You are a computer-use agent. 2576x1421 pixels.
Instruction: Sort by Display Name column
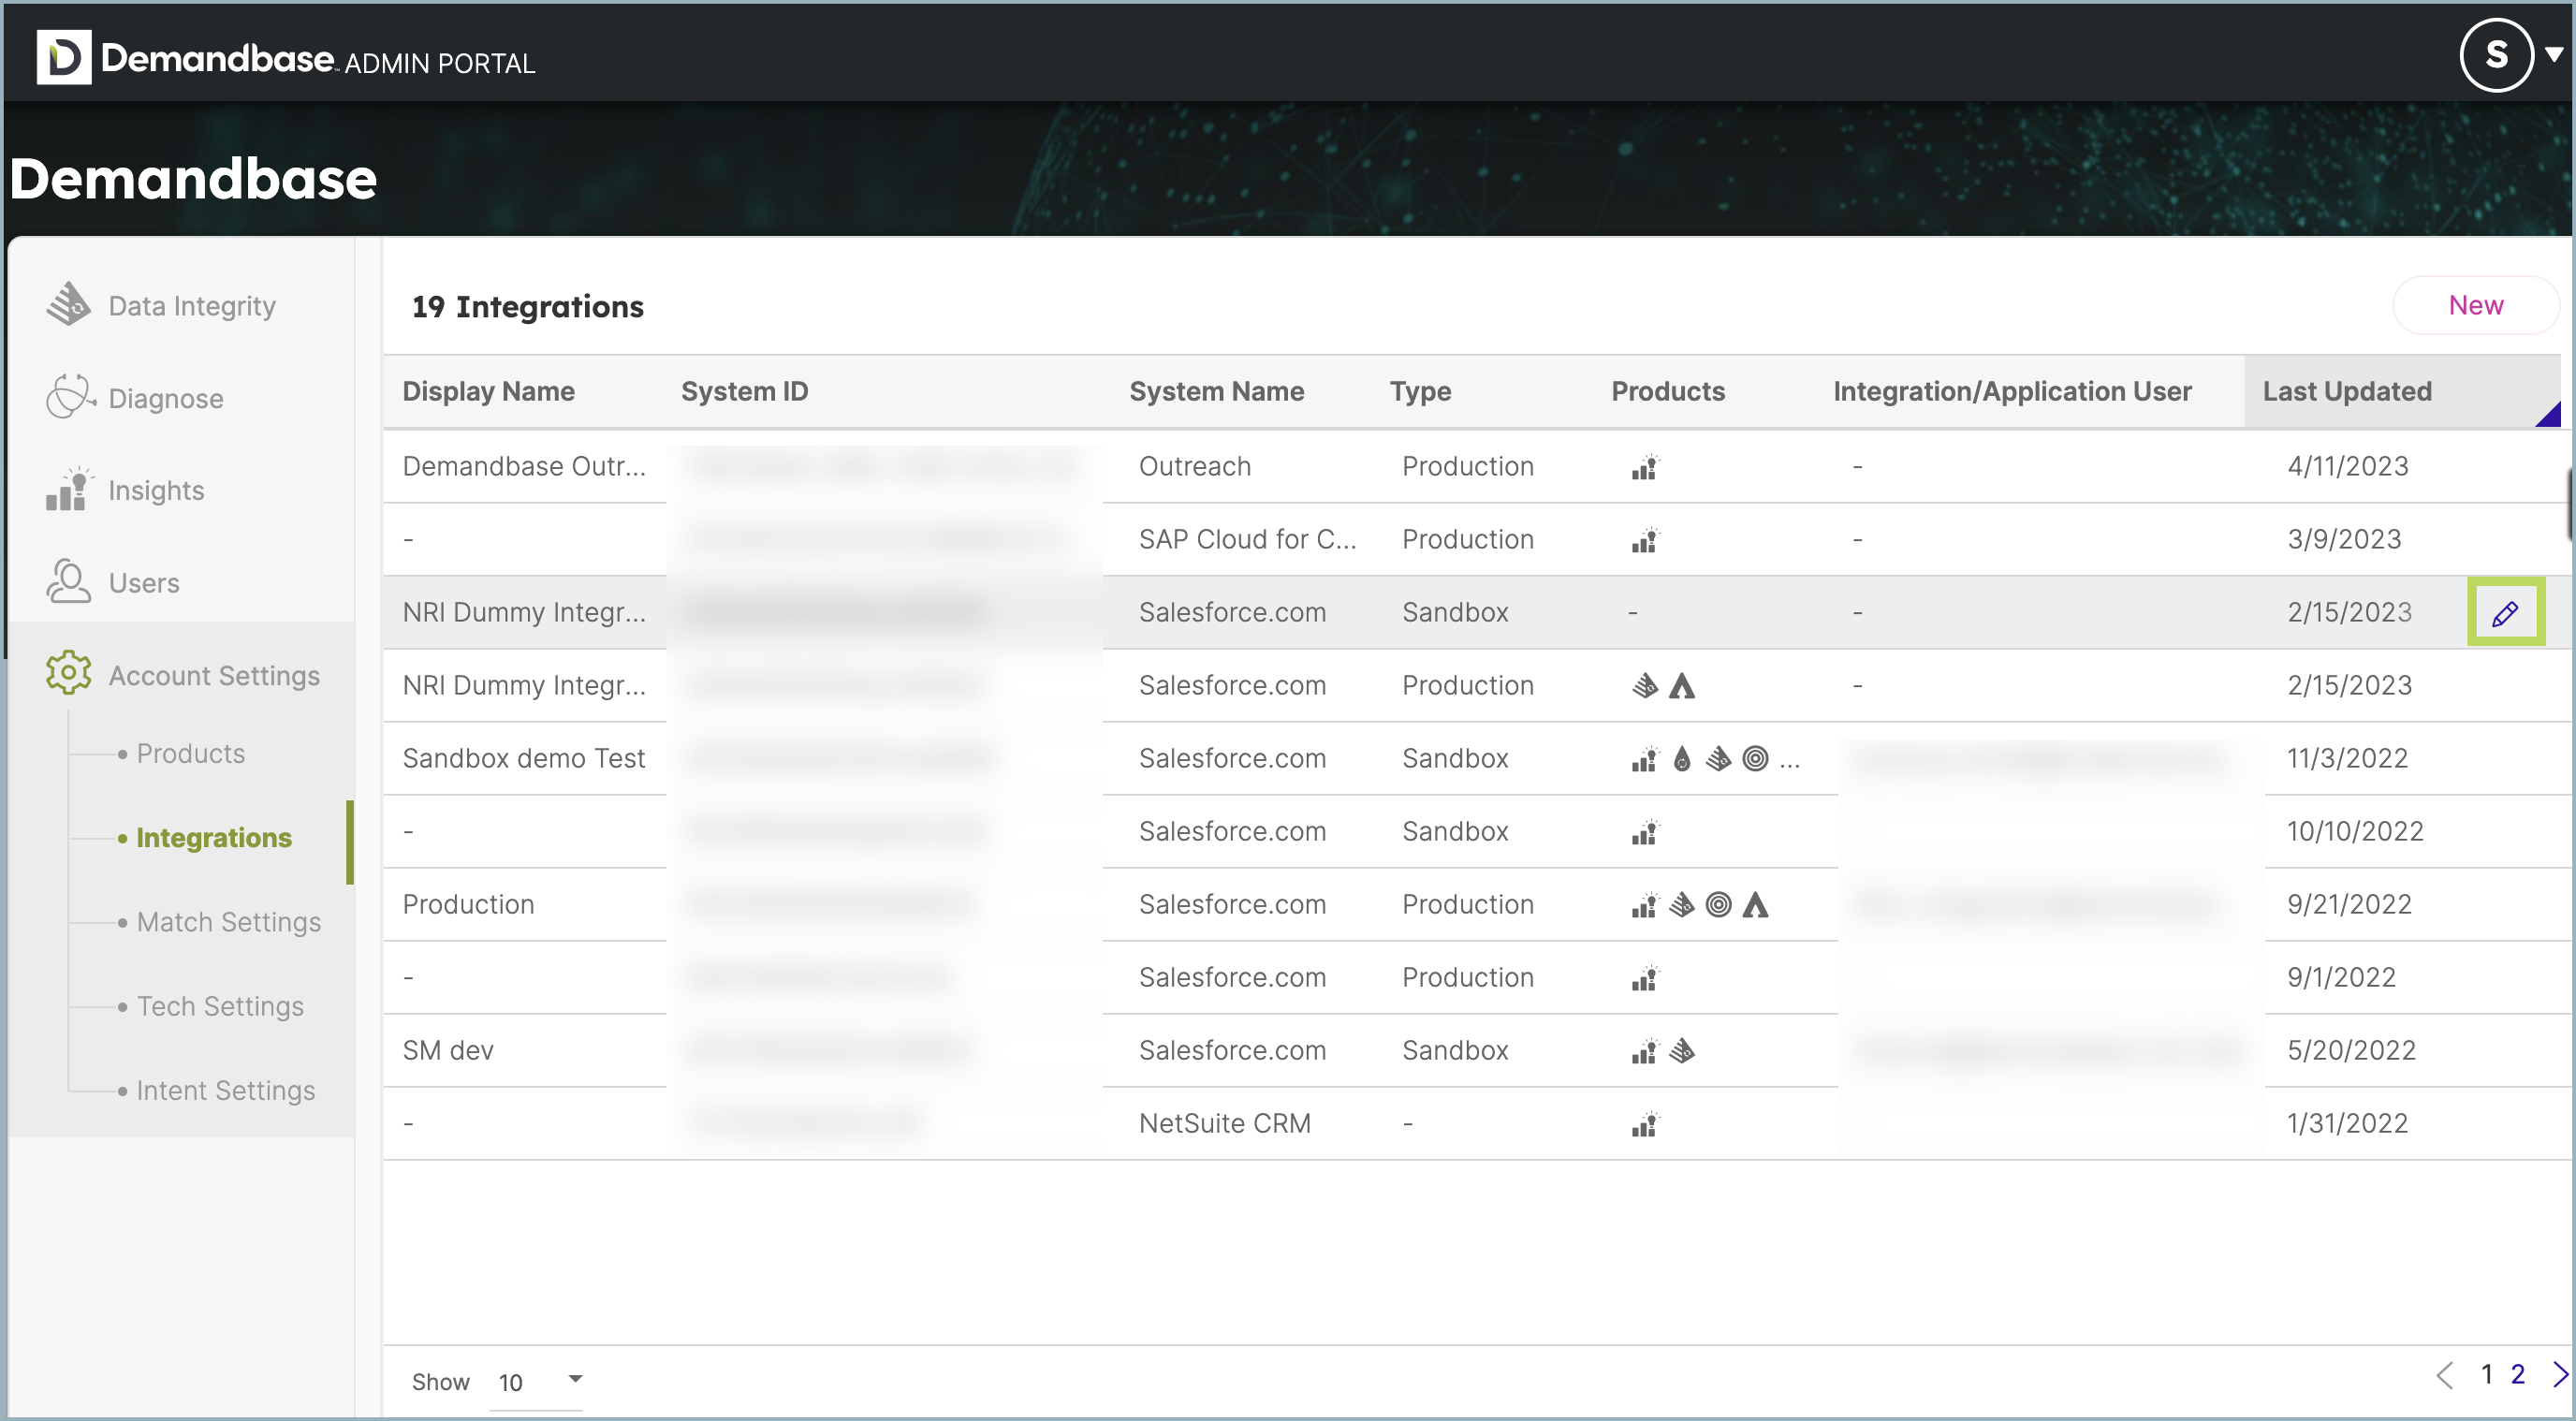point(488,391)
